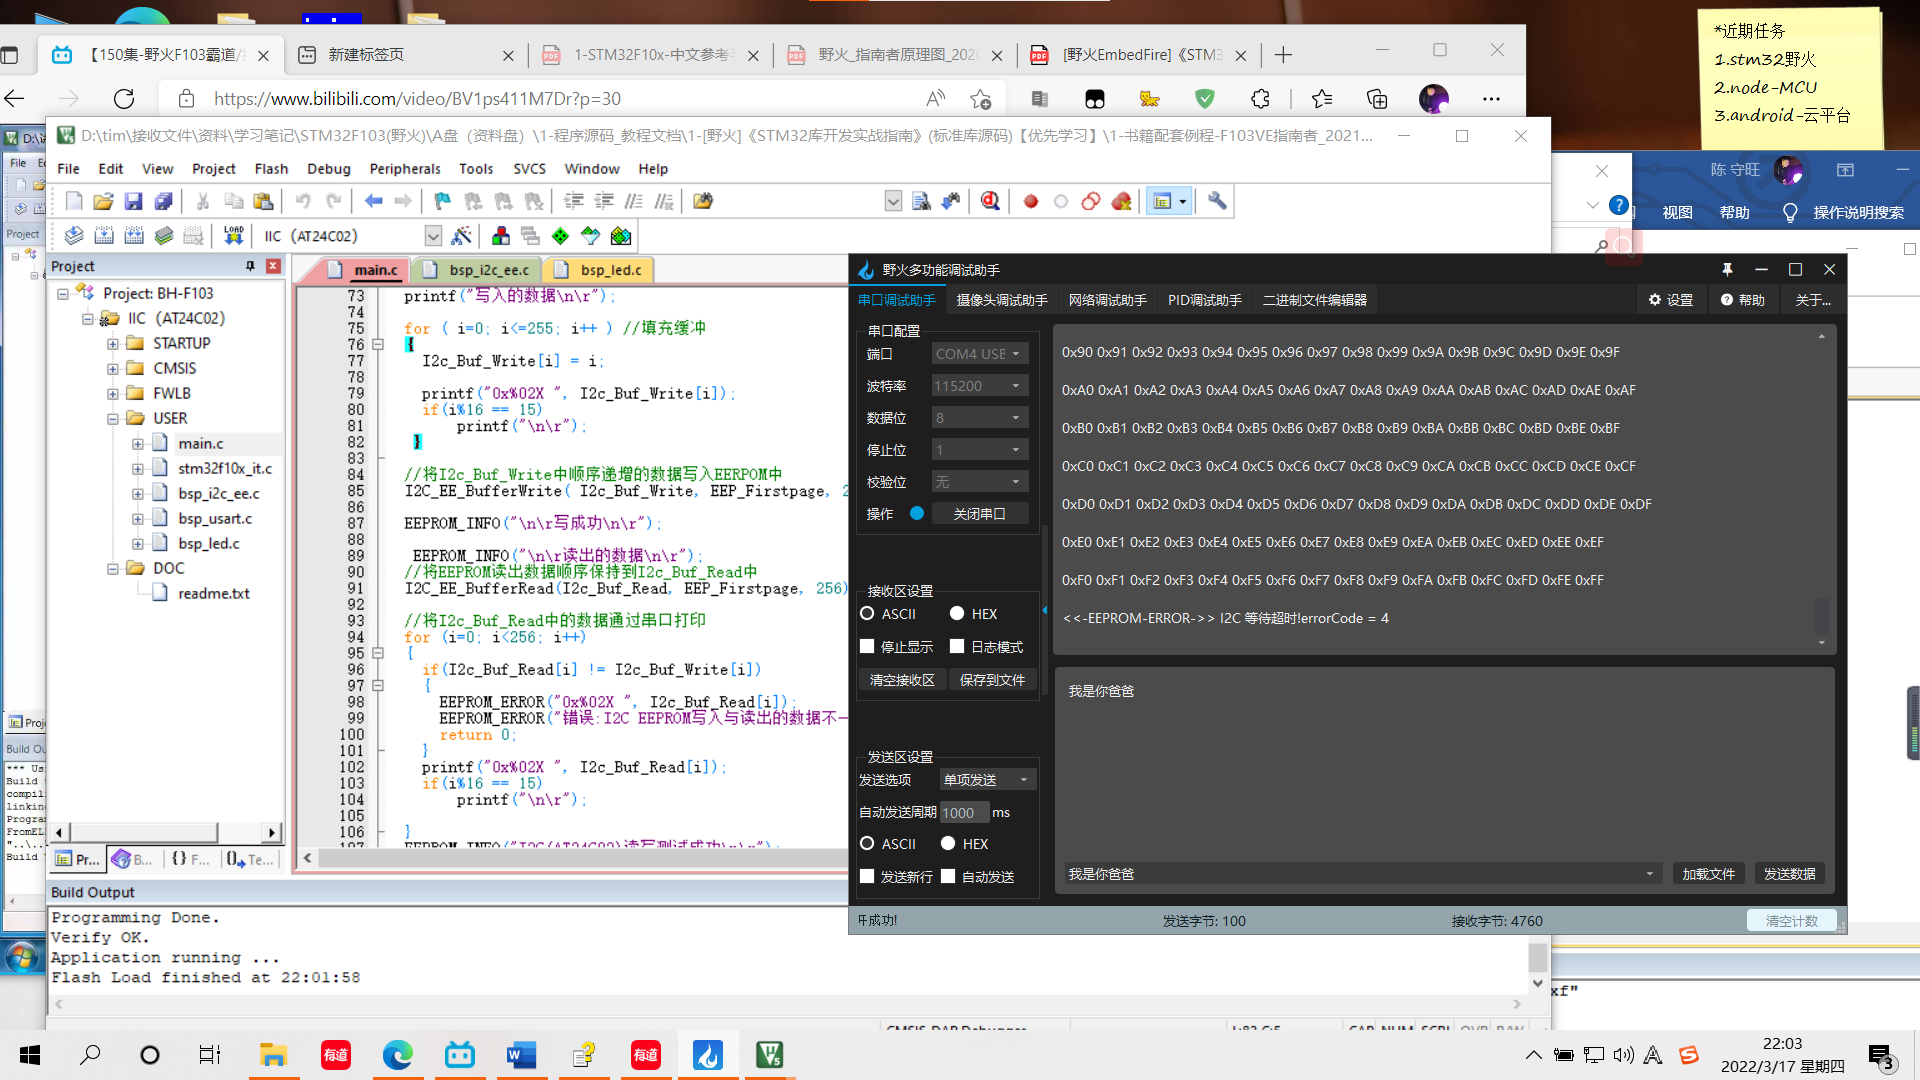The width and height of the screenshot is (1920, 1080).
Task: Open File Explorer from the taskbar
Action: point(273,1055)
